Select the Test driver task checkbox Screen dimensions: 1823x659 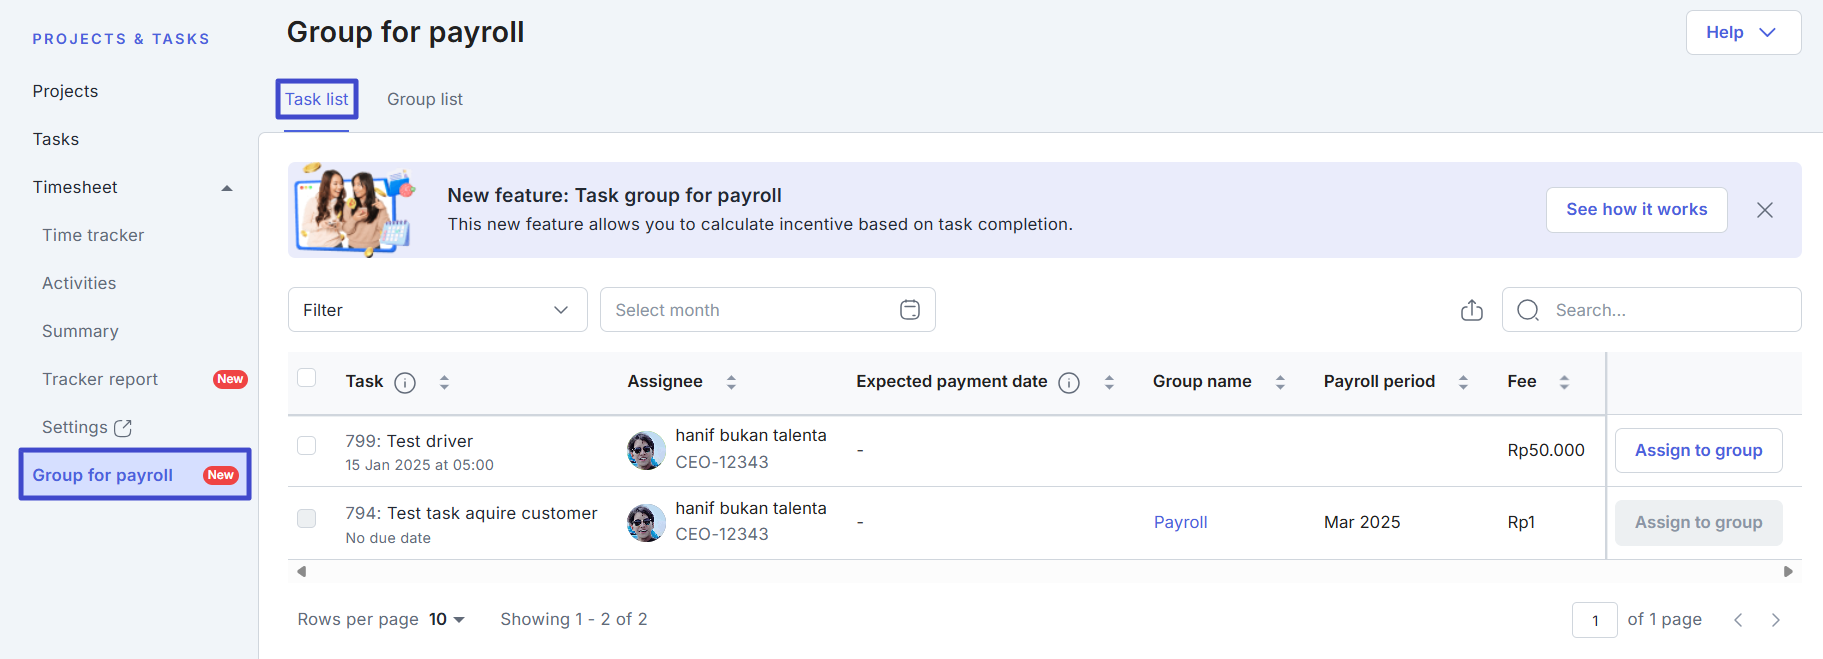coord(307,446)
